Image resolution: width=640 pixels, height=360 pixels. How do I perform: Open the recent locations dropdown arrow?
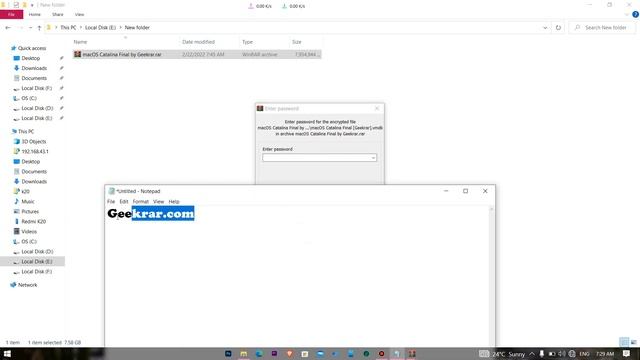point(30,28)
